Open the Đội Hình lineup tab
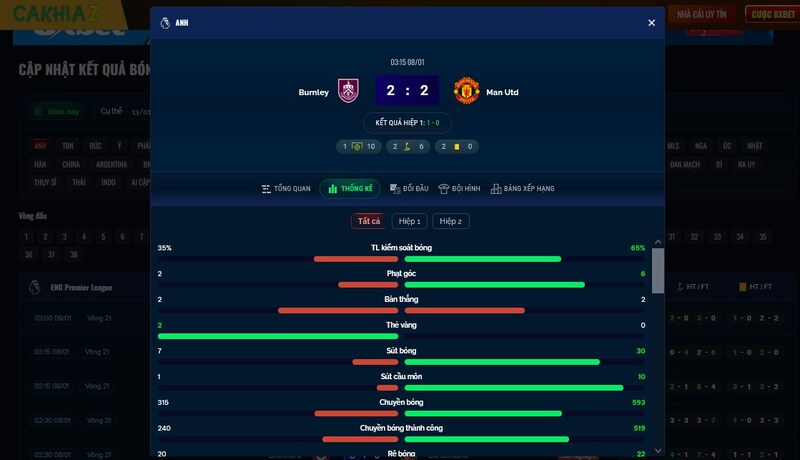The image size is (800, 460). (460, 188)
